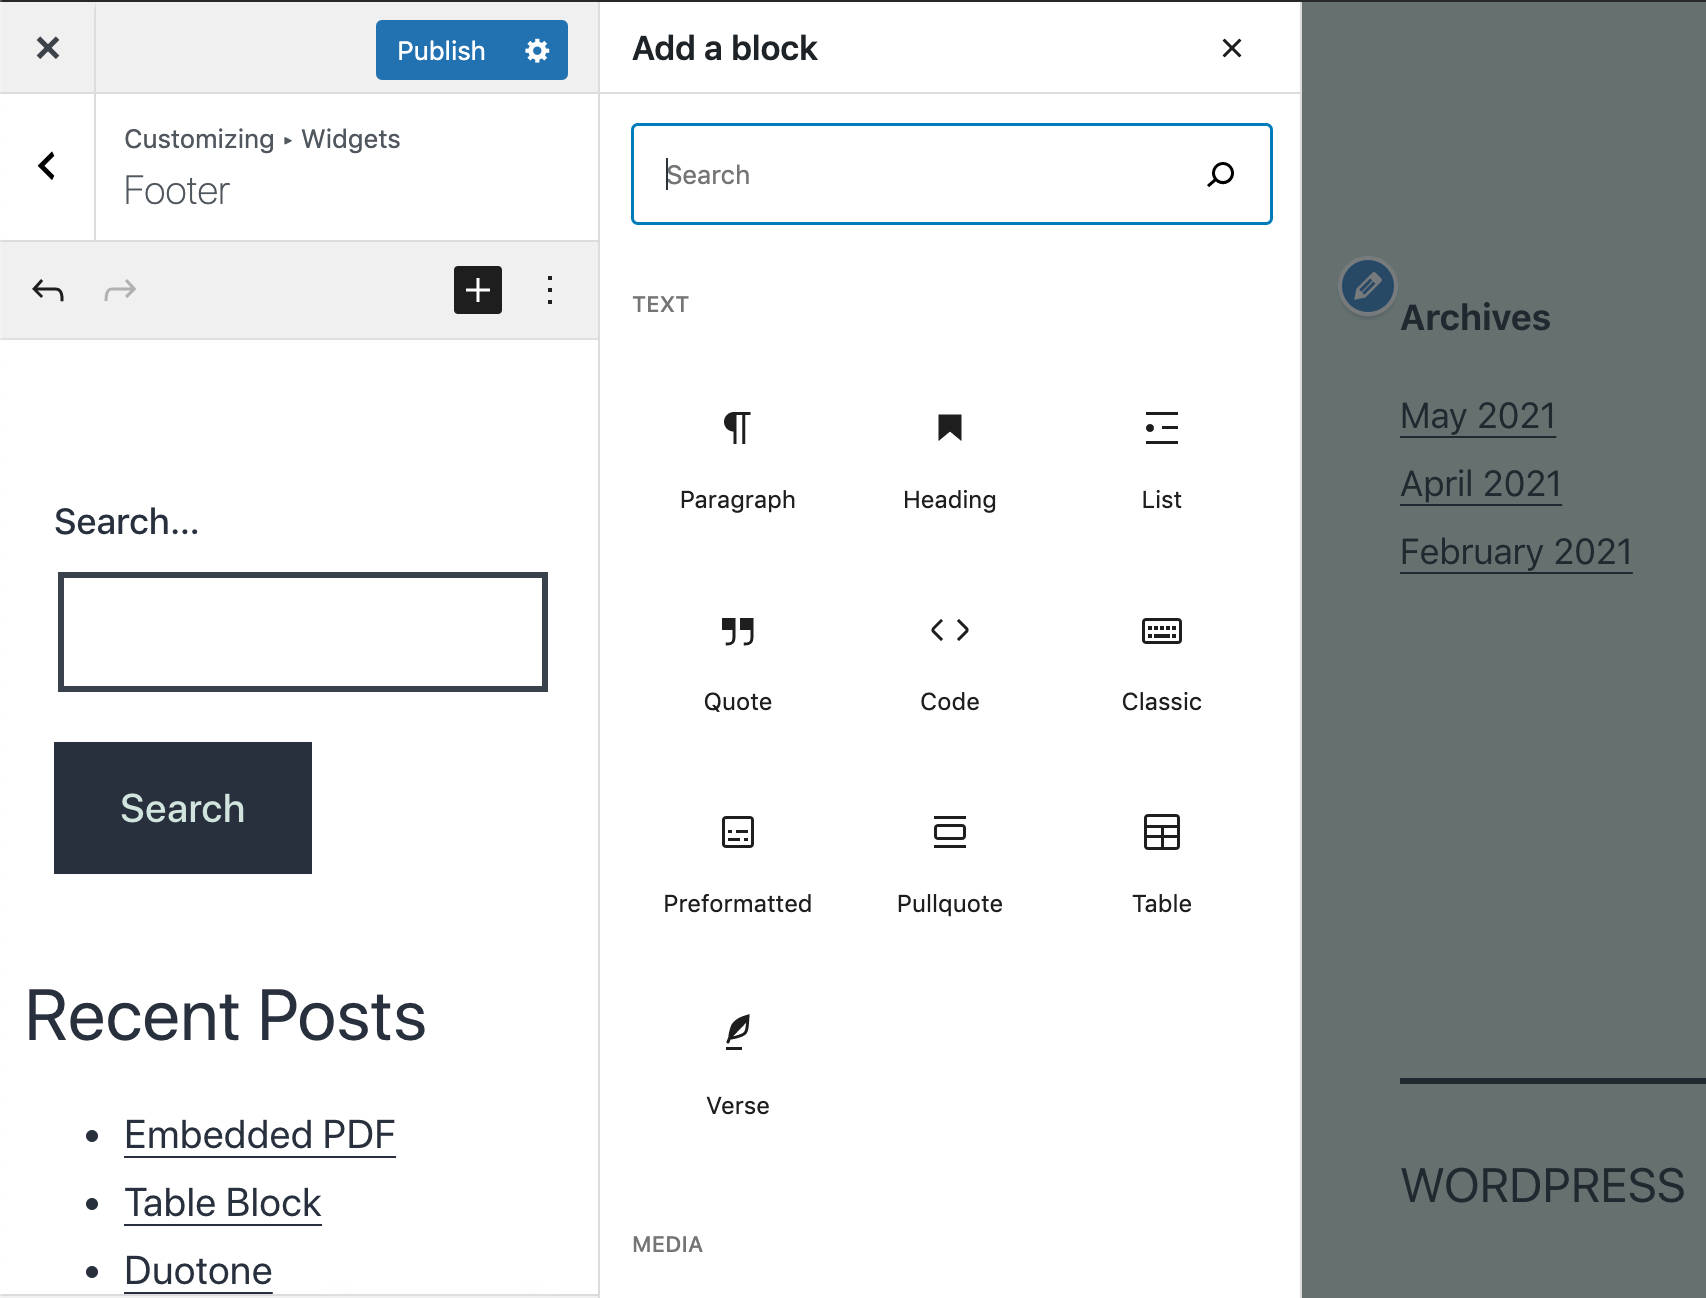Close the Add a block panel
Viewport: 1706px width, 1298px height.
[x=1231, y=49]
